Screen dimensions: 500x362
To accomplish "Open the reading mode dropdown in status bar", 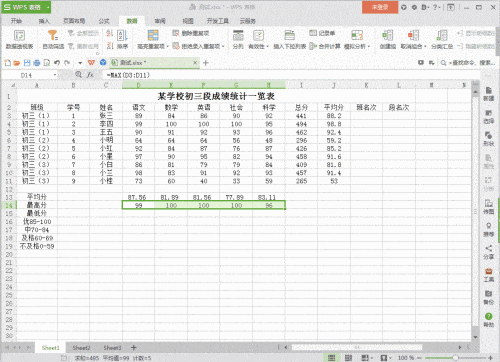I will 372,358.
